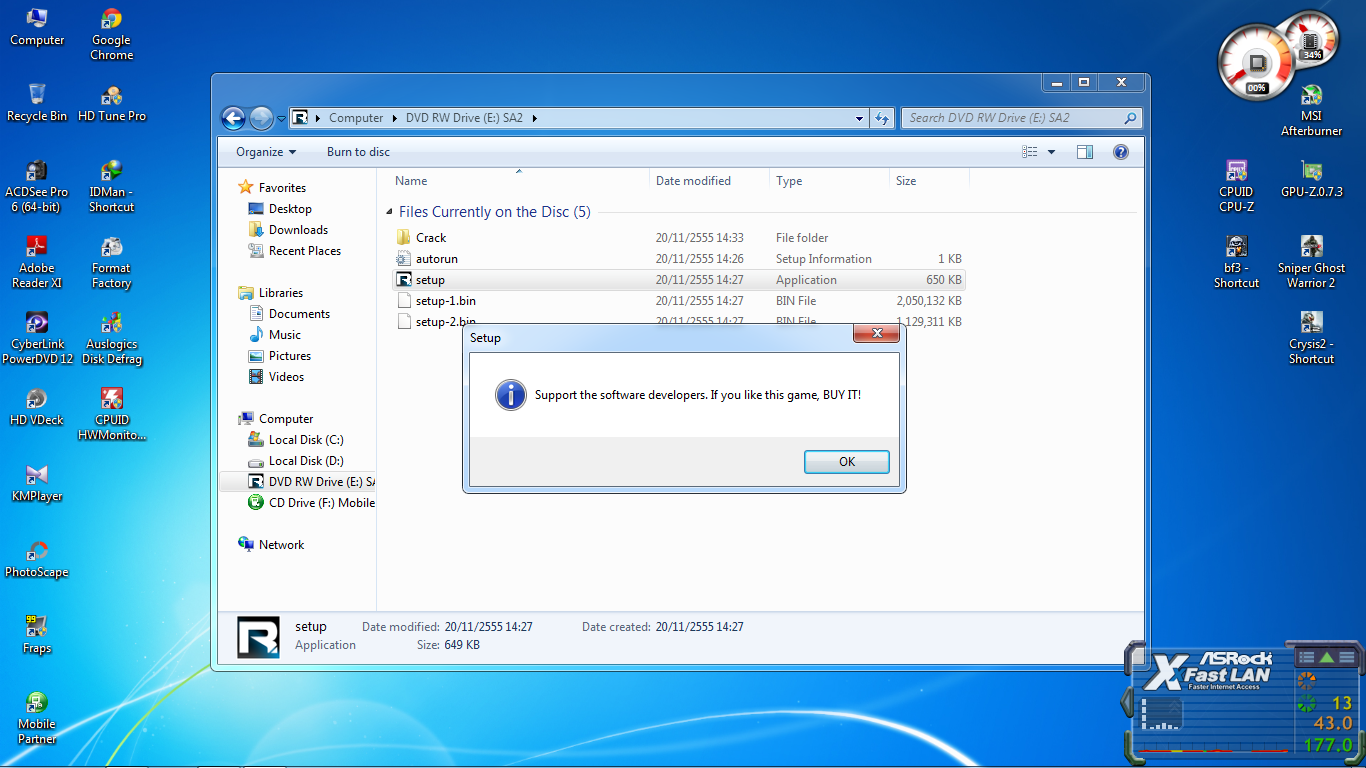Select Adobe Reader XI desktop icon
This screenshot has height=768, width=1366.
(37, 262)
